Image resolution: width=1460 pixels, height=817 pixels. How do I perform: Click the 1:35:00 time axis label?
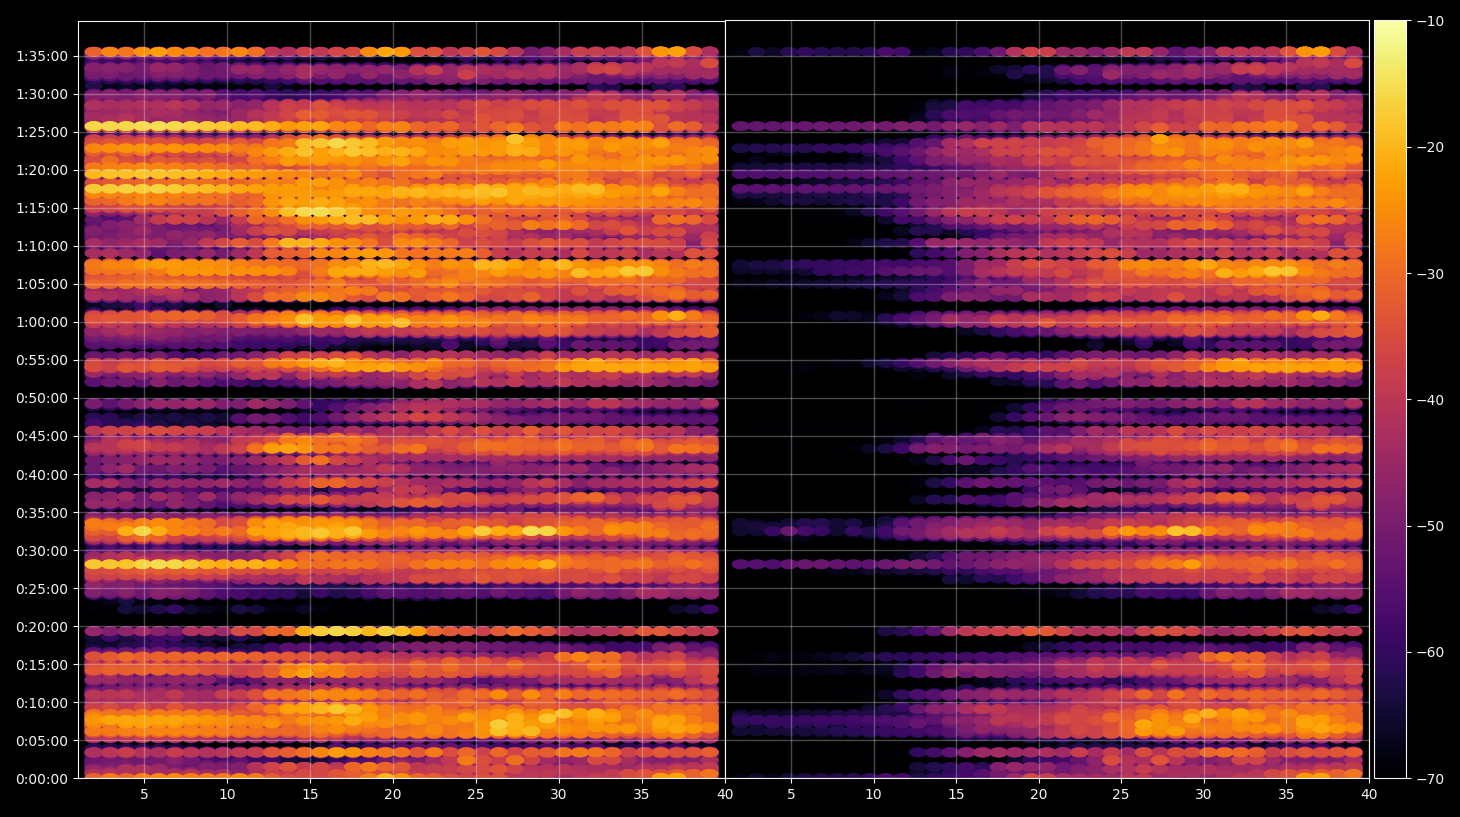pos(42,56)
